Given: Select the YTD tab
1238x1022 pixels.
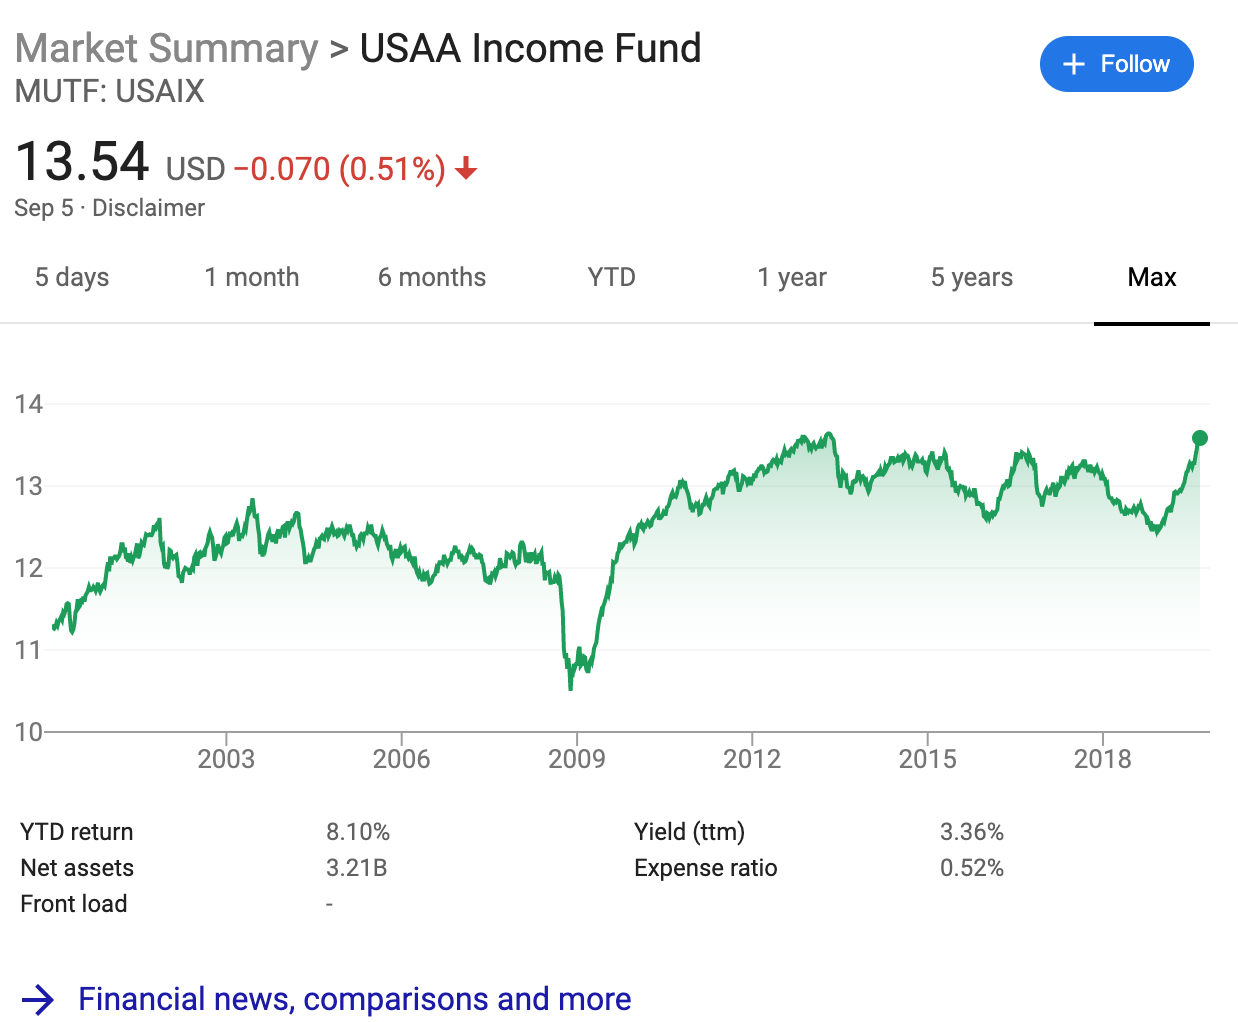Looking at the screenshot, I should pos(612,277).
